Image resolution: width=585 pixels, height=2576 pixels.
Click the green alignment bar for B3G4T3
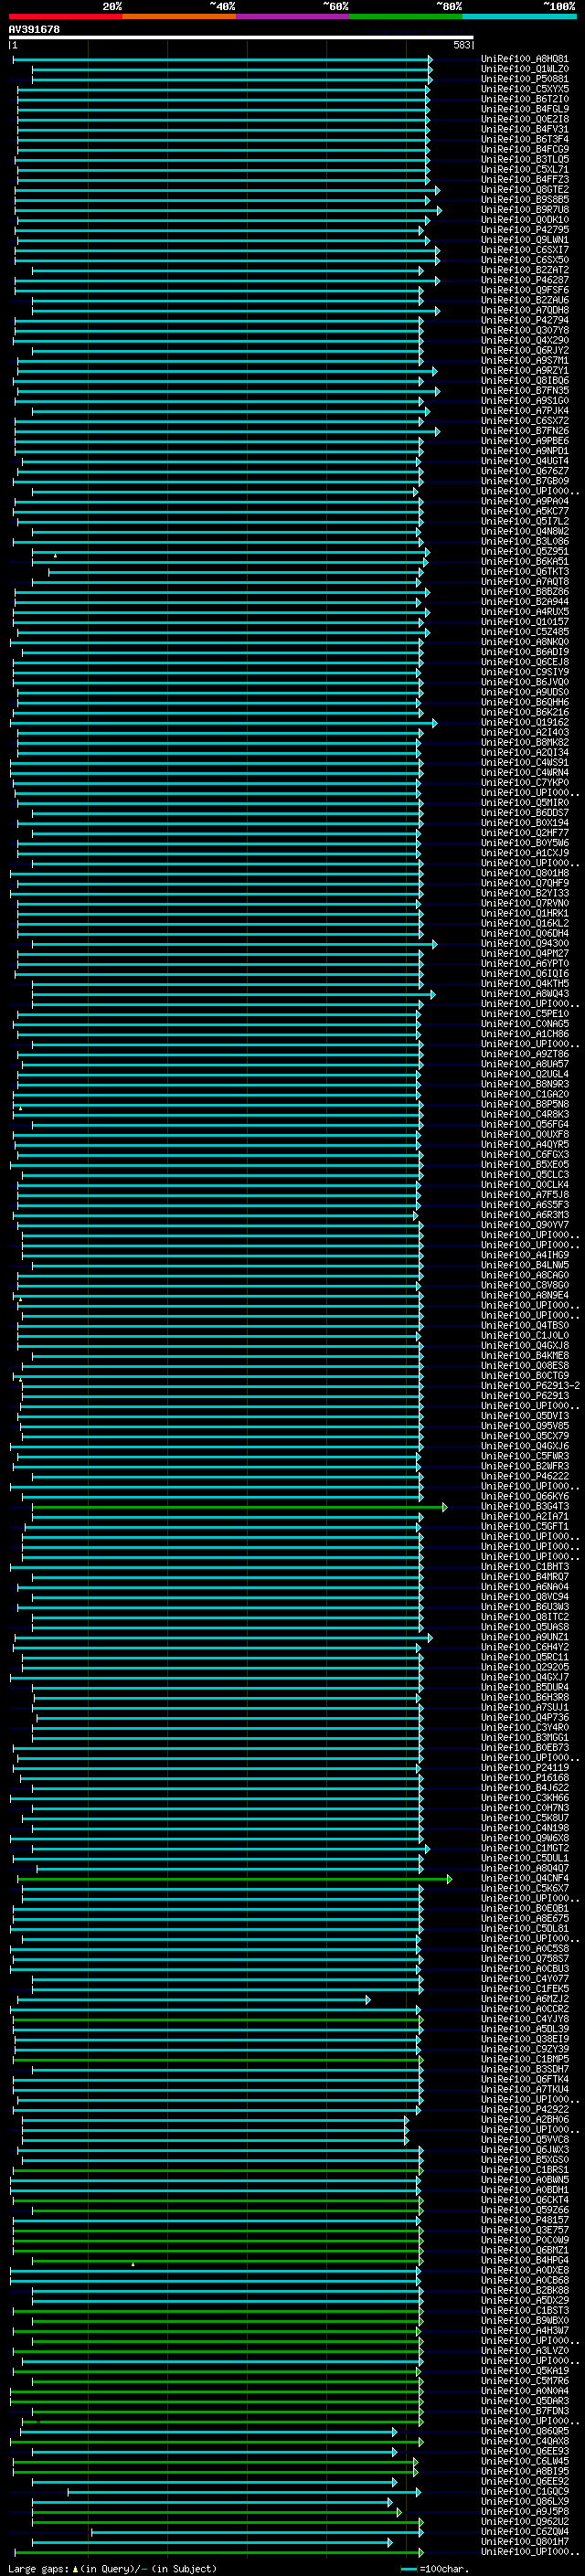click(x=239, y=1507)
